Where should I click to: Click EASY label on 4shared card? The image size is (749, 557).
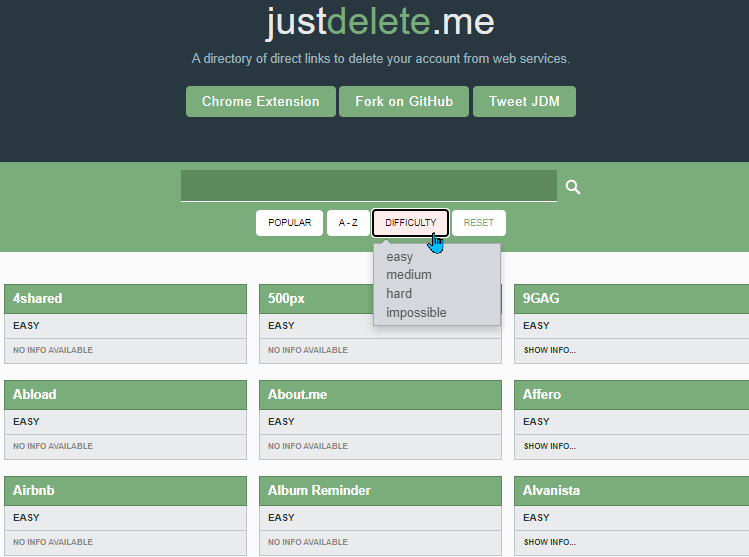click(x=26, y=326)
